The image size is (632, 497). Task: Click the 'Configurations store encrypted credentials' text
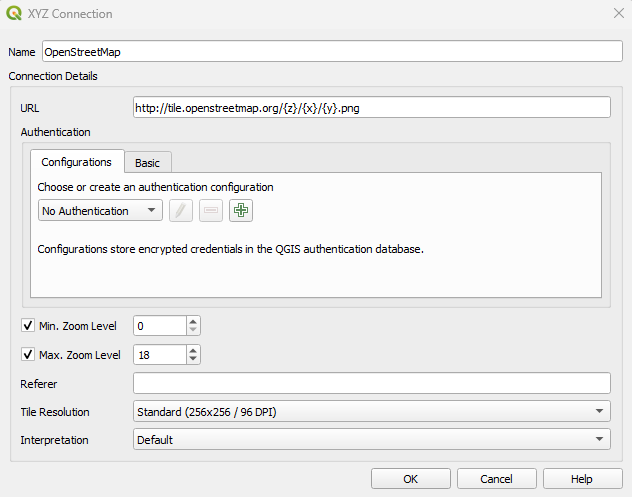(x=231, y=249)
